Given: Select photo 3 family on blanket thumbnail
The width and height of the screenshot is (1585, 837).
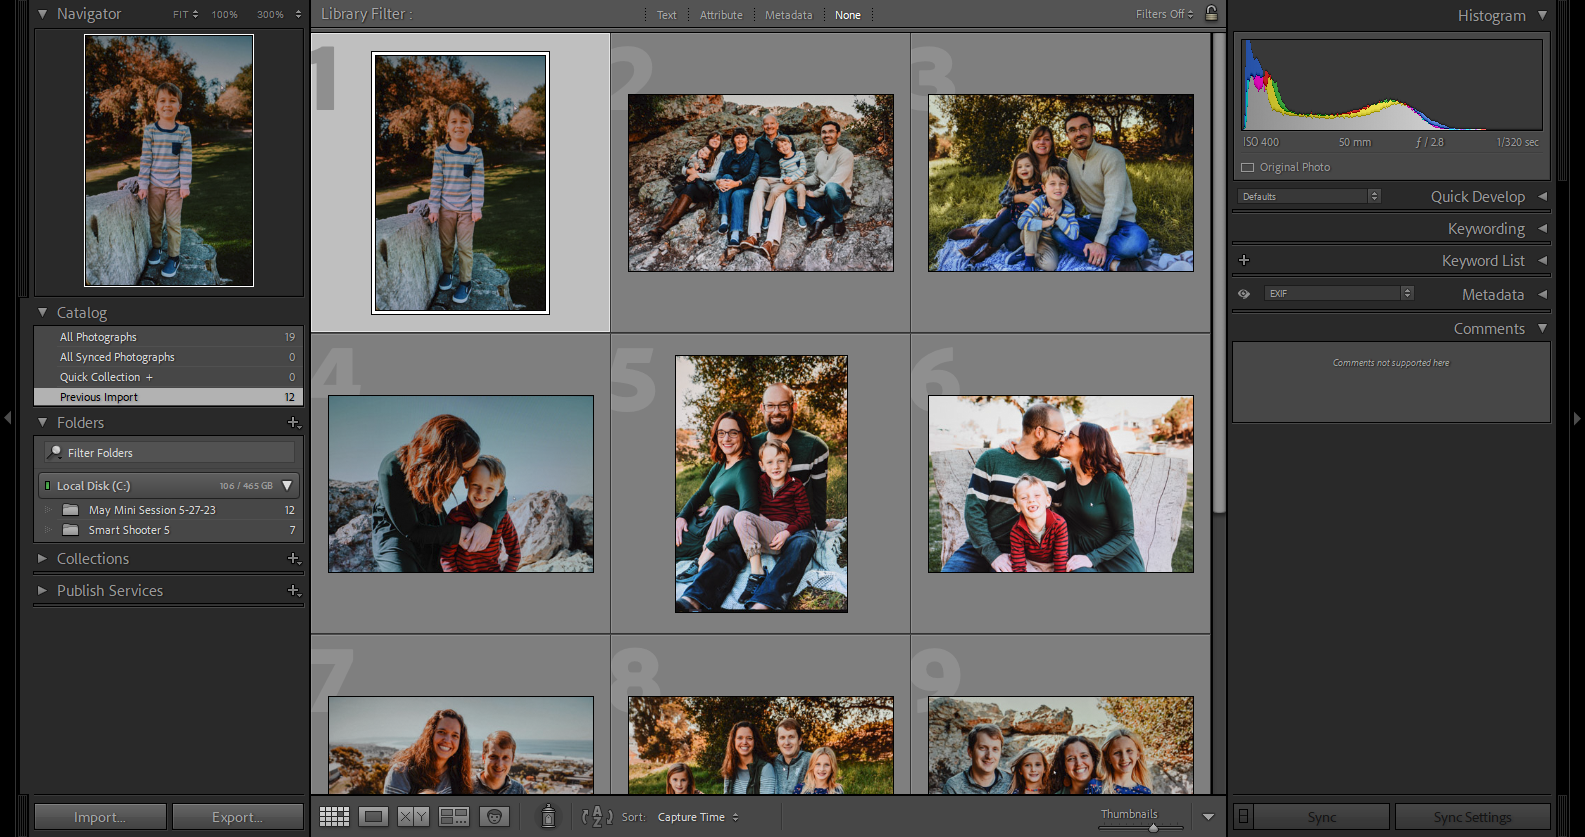Looking at the screenshot, I should [x=1060, y=183].
